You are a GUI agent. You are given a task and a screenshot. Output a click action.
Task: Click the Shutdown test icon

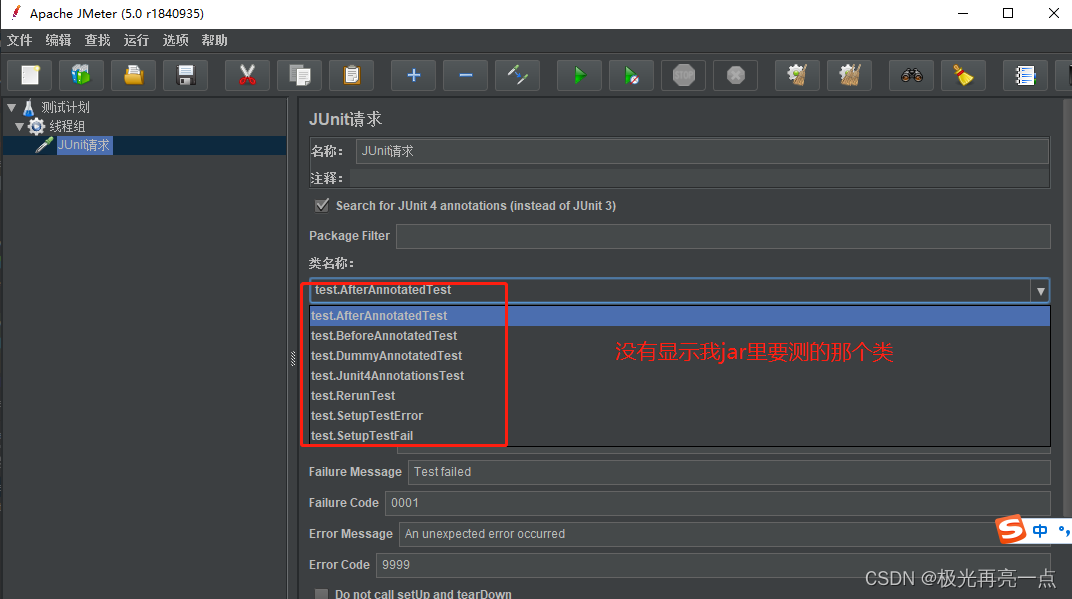735,75
